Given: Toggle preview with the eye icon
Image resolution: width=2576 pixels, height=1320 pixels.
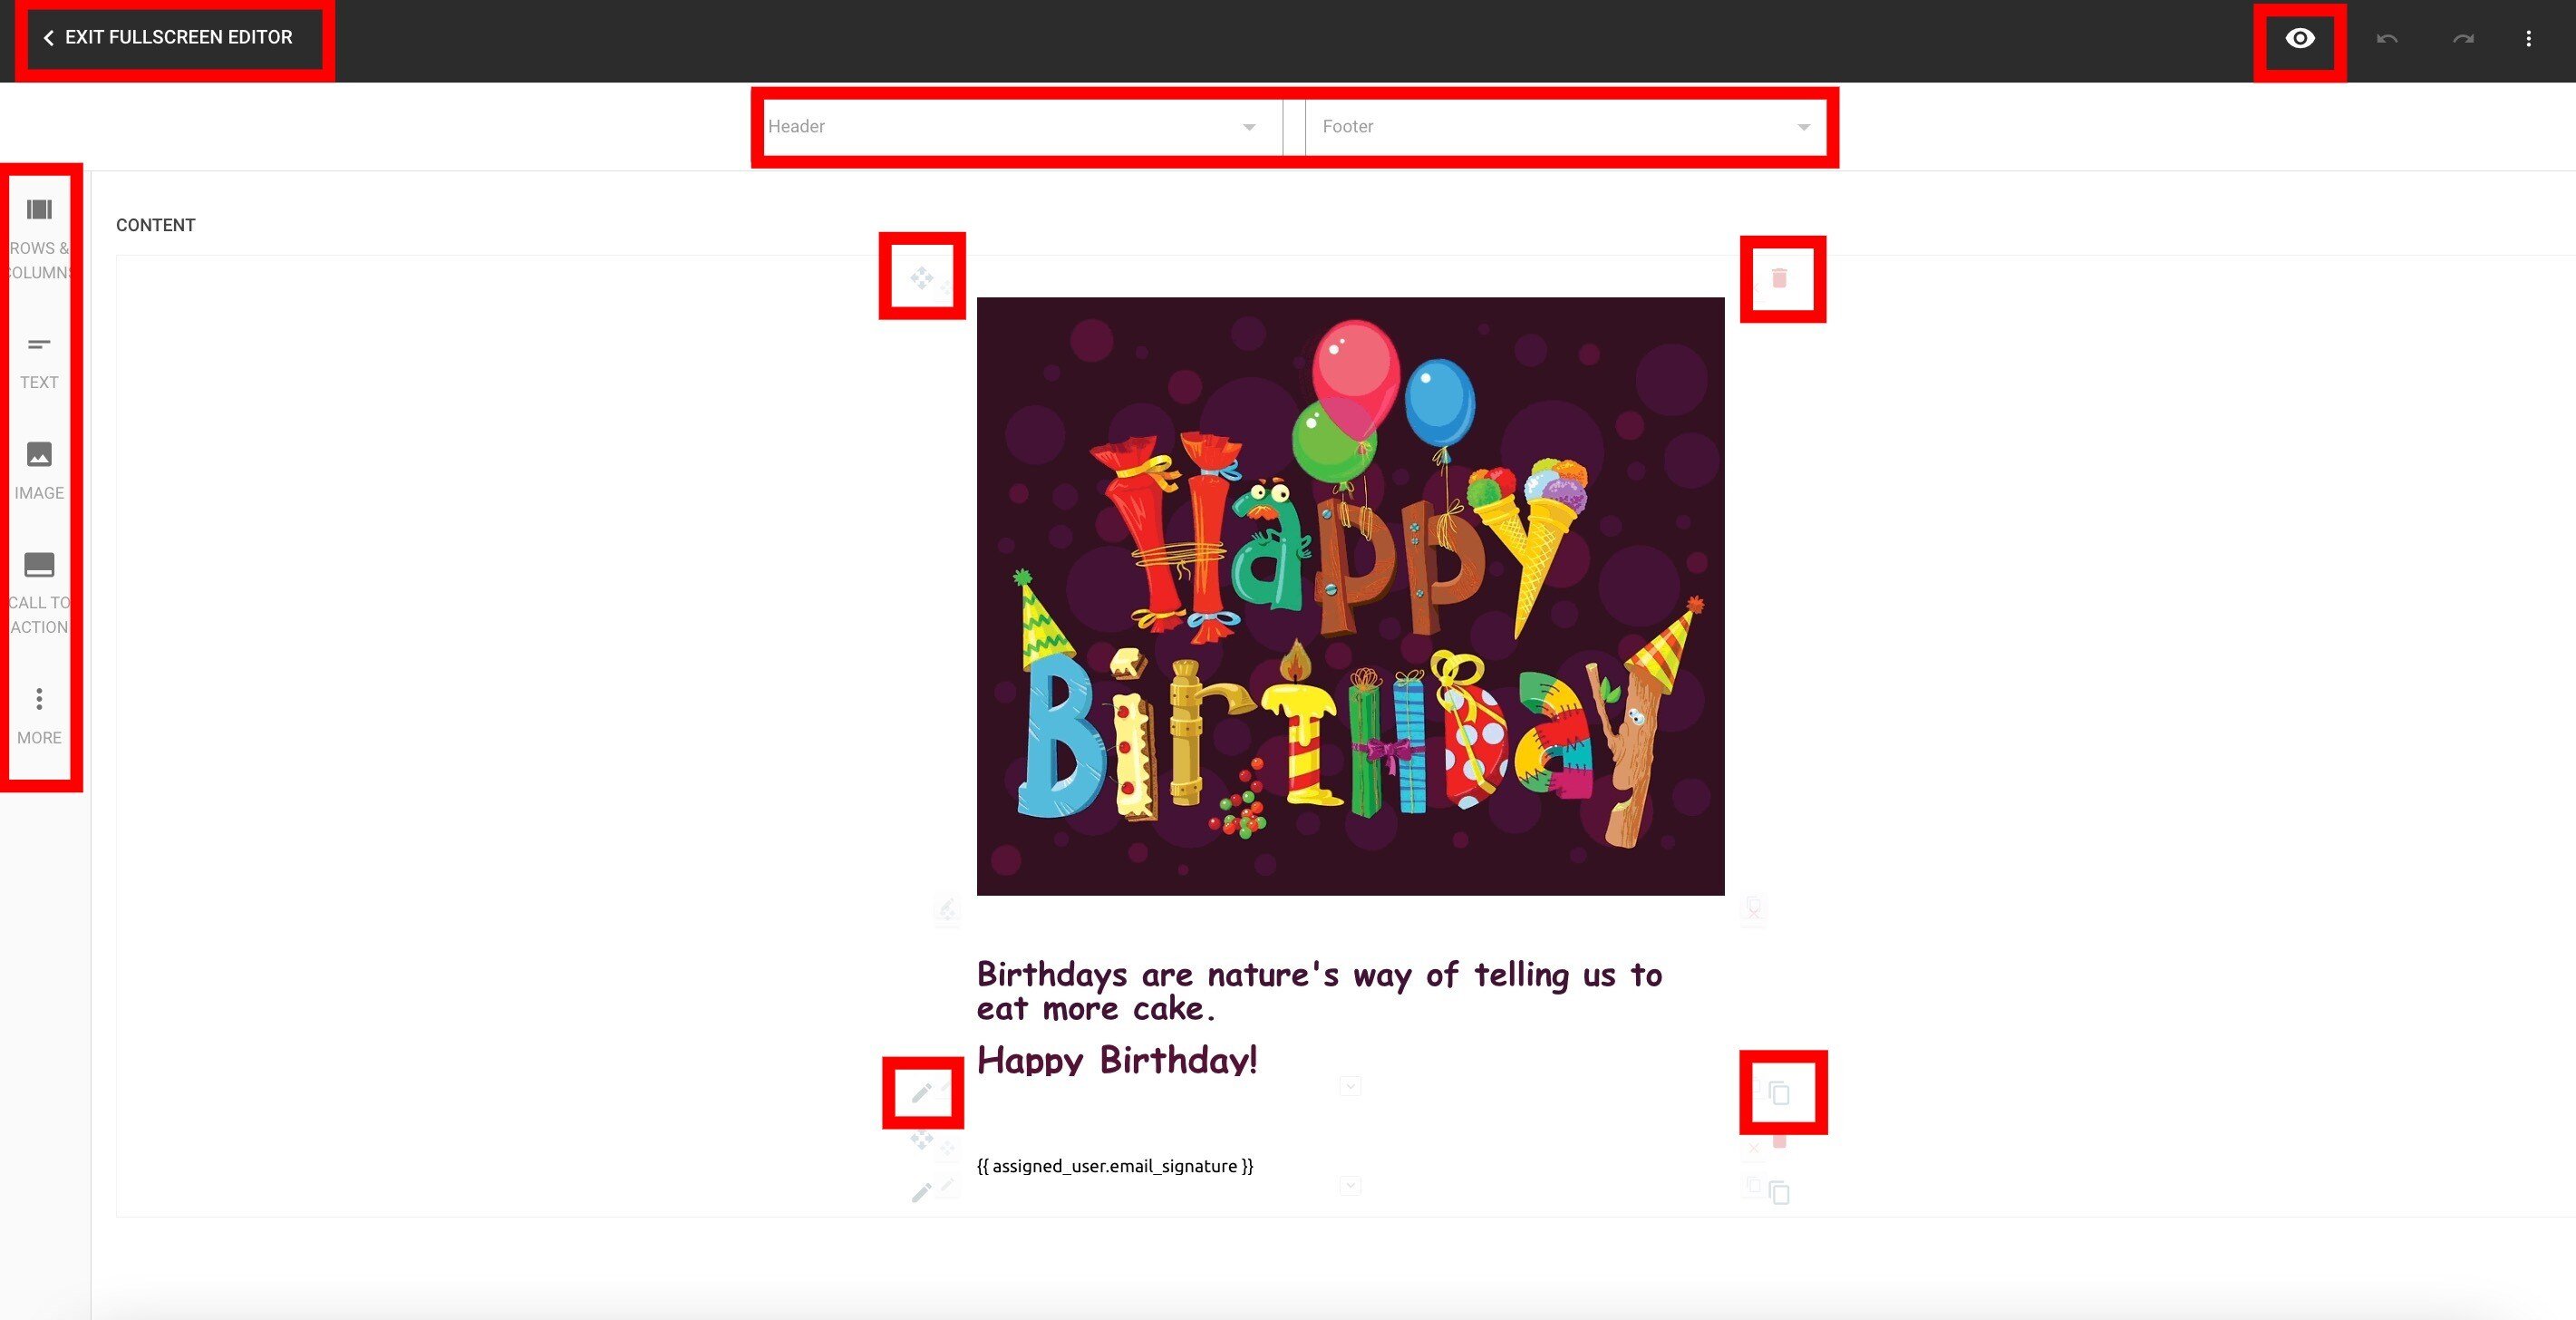Looking at the screenshot, I should [2300, 38].
